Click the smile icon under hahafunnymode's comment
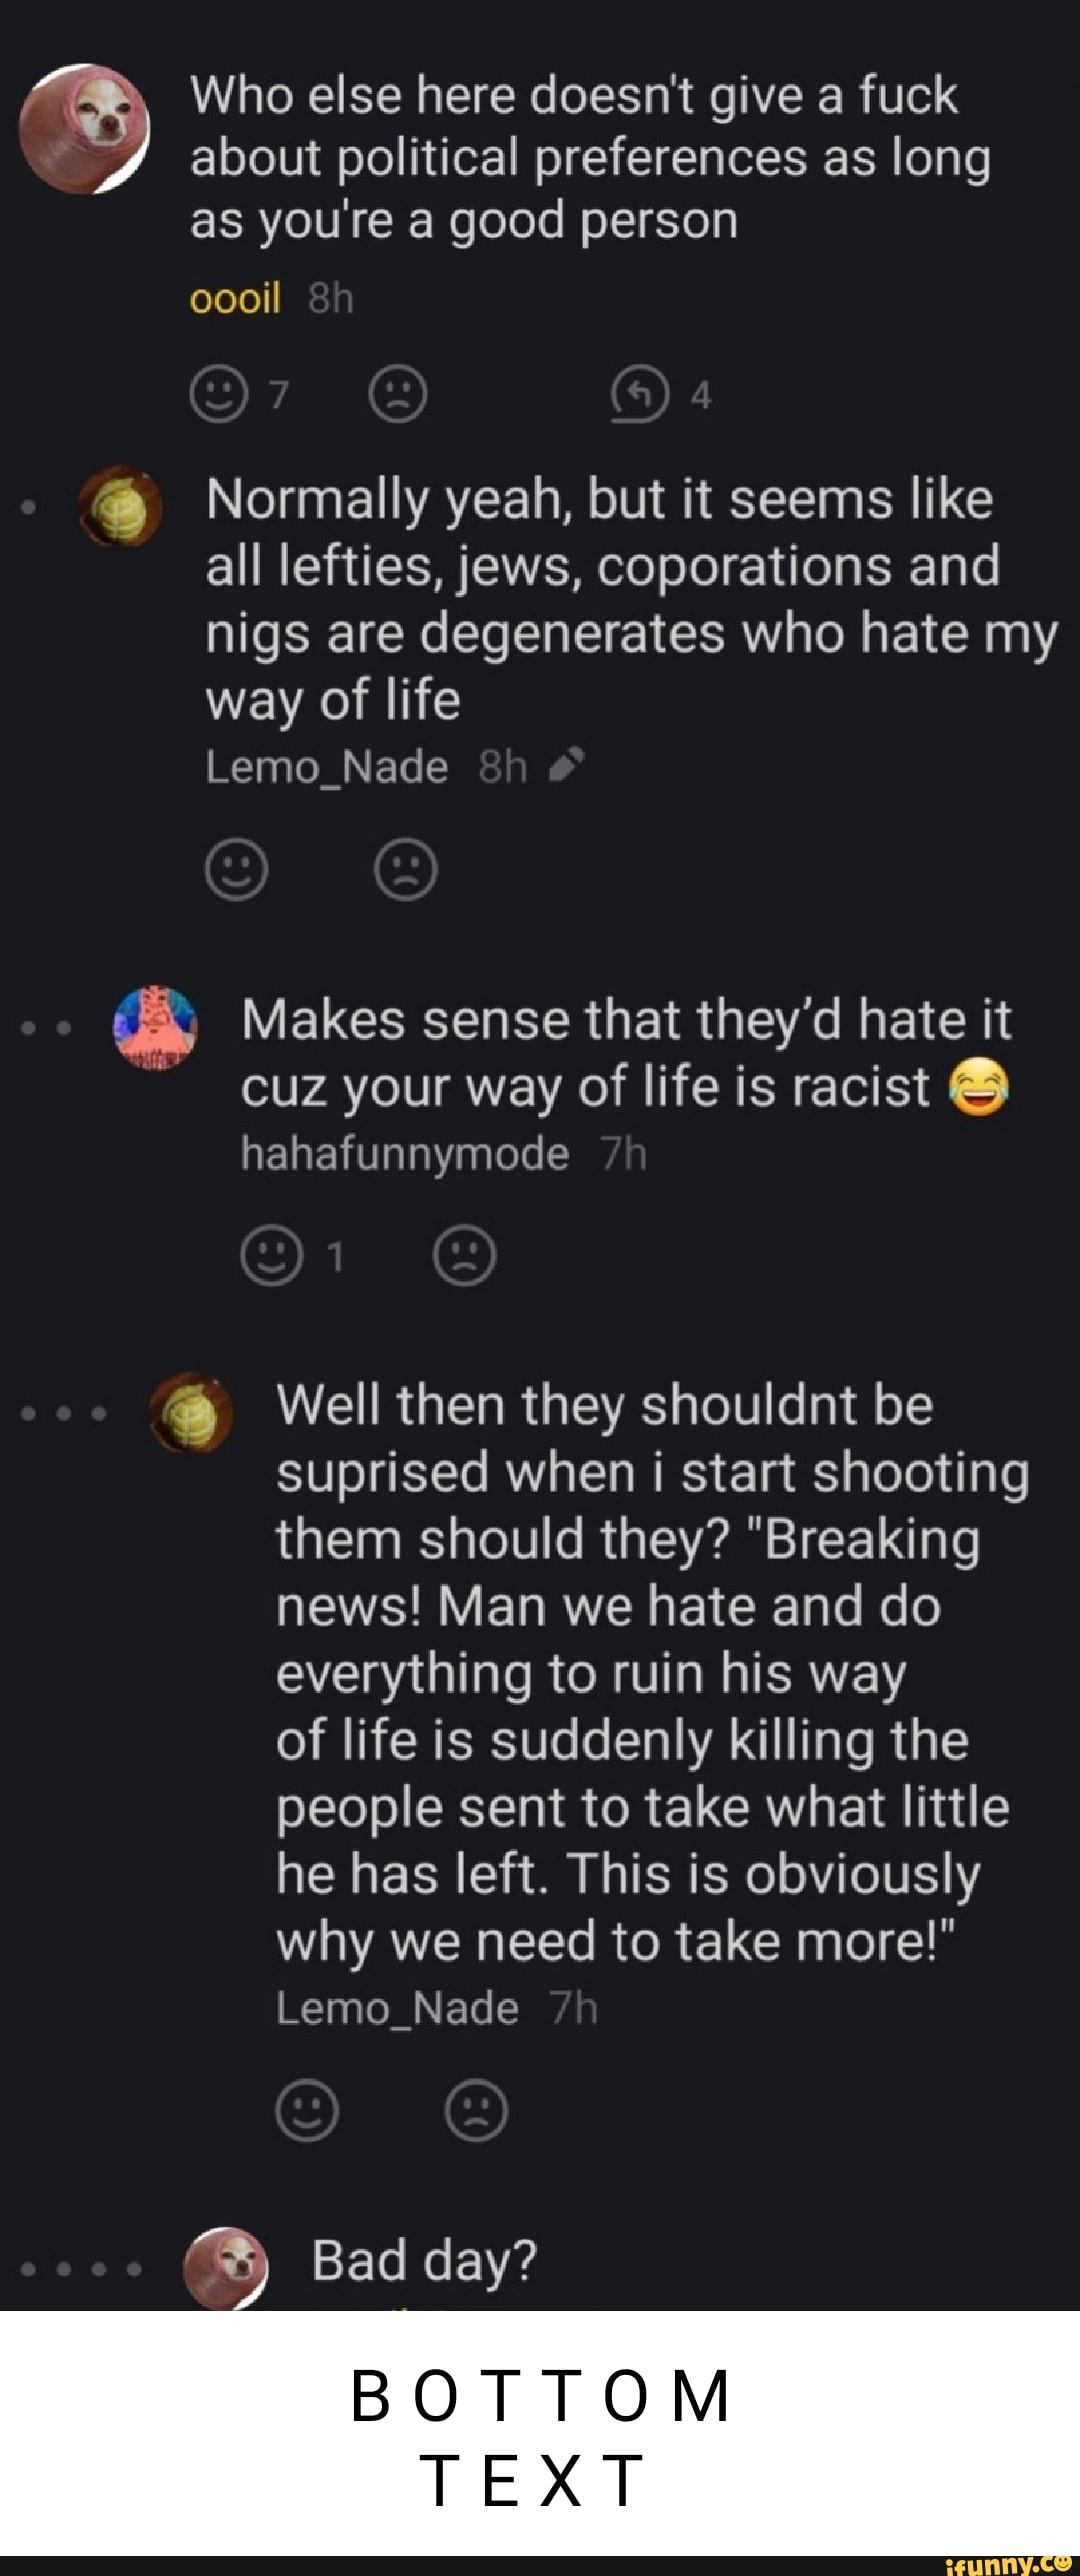This screenshot has height=2576, width=1080. point(271,1255)
